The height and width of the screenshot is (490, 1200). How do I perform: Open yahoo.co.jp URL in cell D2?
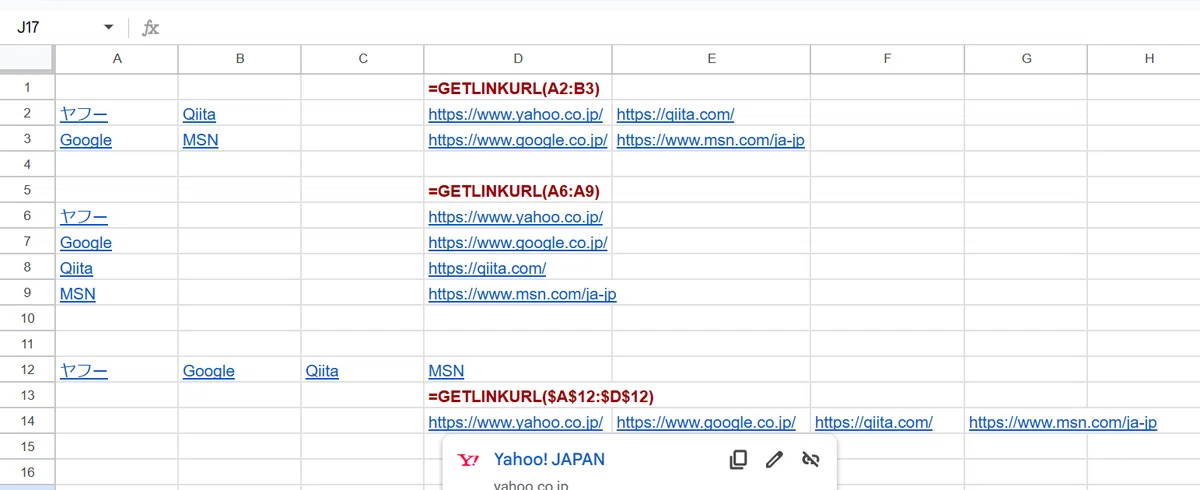[516, 115]
